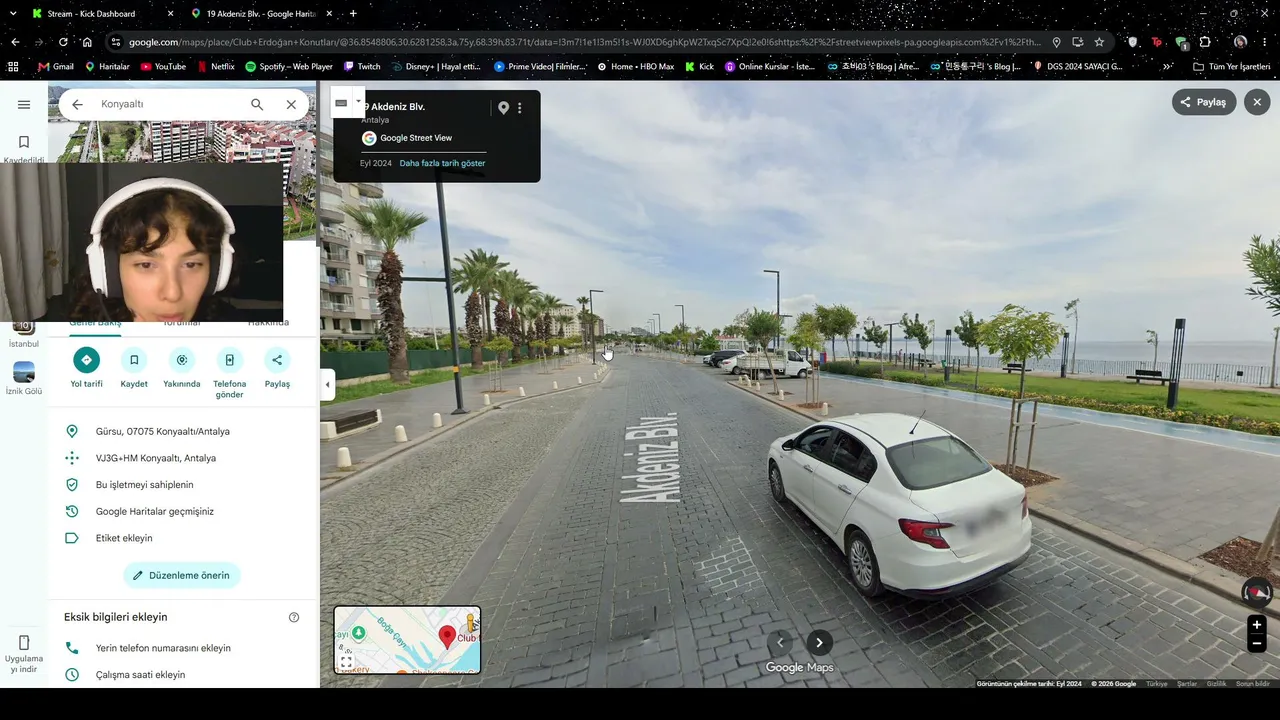This screenshot has width=1280, height=720.
Task: Select the 19 Akdeniz Blv. Google Haritalar tab
Action: pos(262,14)
